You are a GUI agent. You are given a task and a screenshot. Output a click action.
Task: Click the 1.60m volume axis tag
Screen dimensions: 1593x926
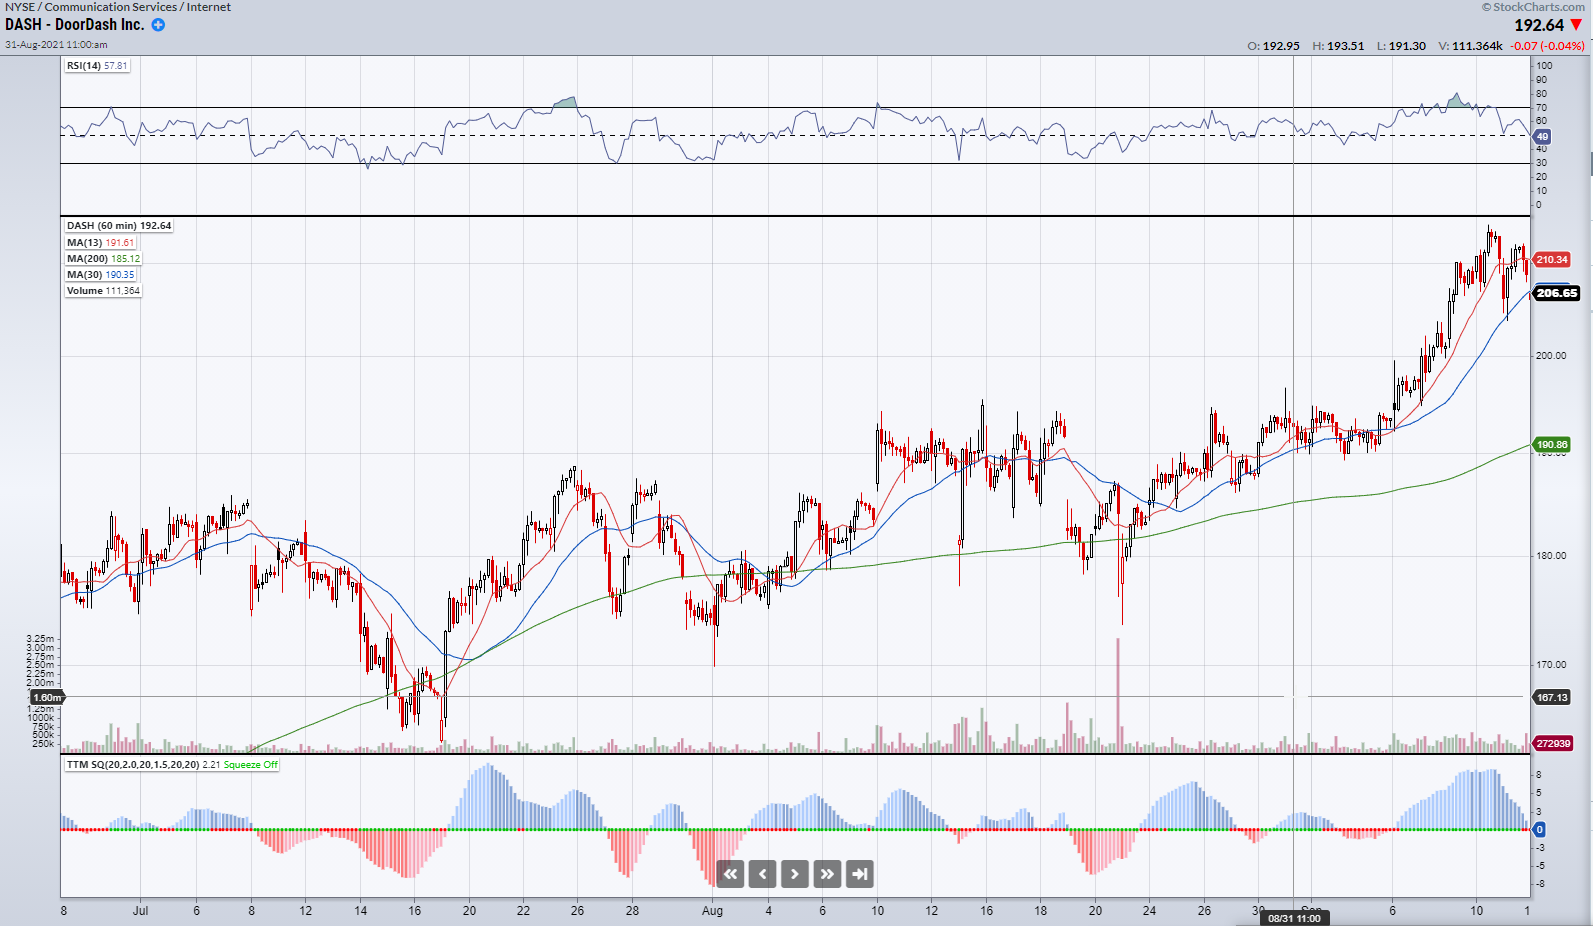pos(47,698)
